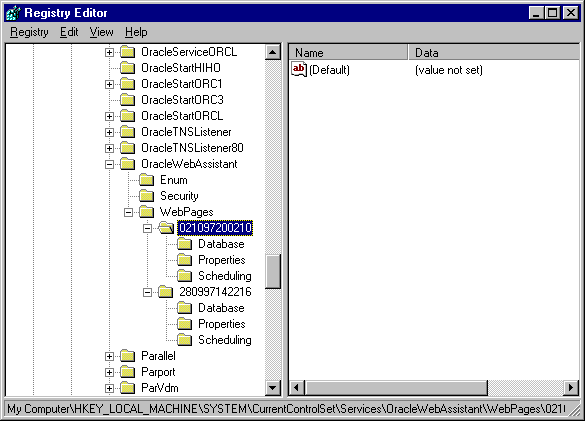The width and height of the screenshot is (585, 421).
Task: Select the OracleStartHIHO key label
Action: (x=181, y=68)
